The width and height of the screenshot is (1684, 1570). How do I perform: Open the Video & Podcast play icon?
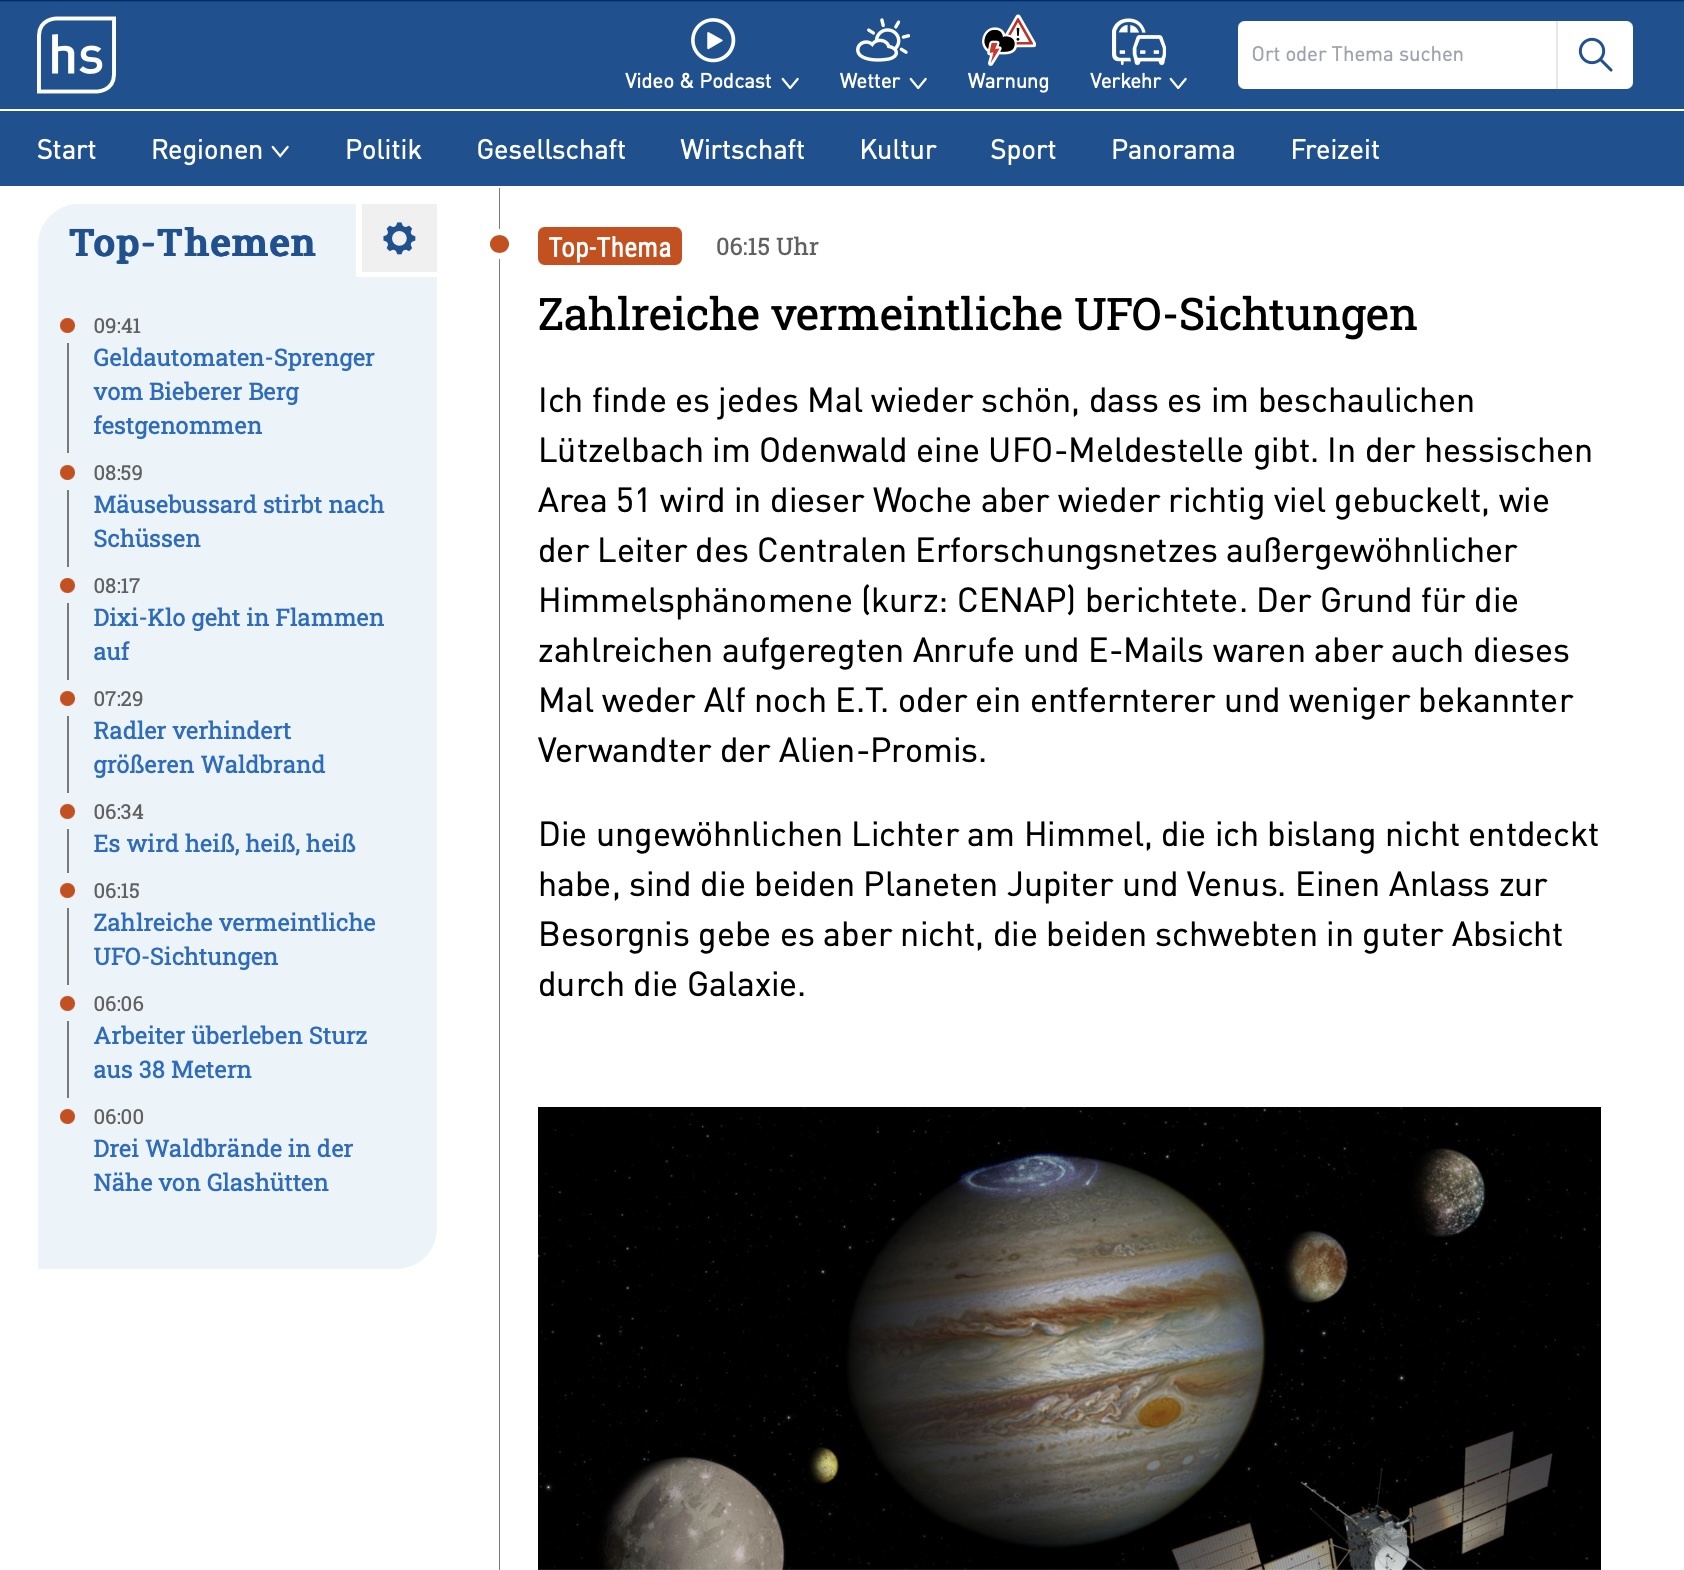click(713, 41)
